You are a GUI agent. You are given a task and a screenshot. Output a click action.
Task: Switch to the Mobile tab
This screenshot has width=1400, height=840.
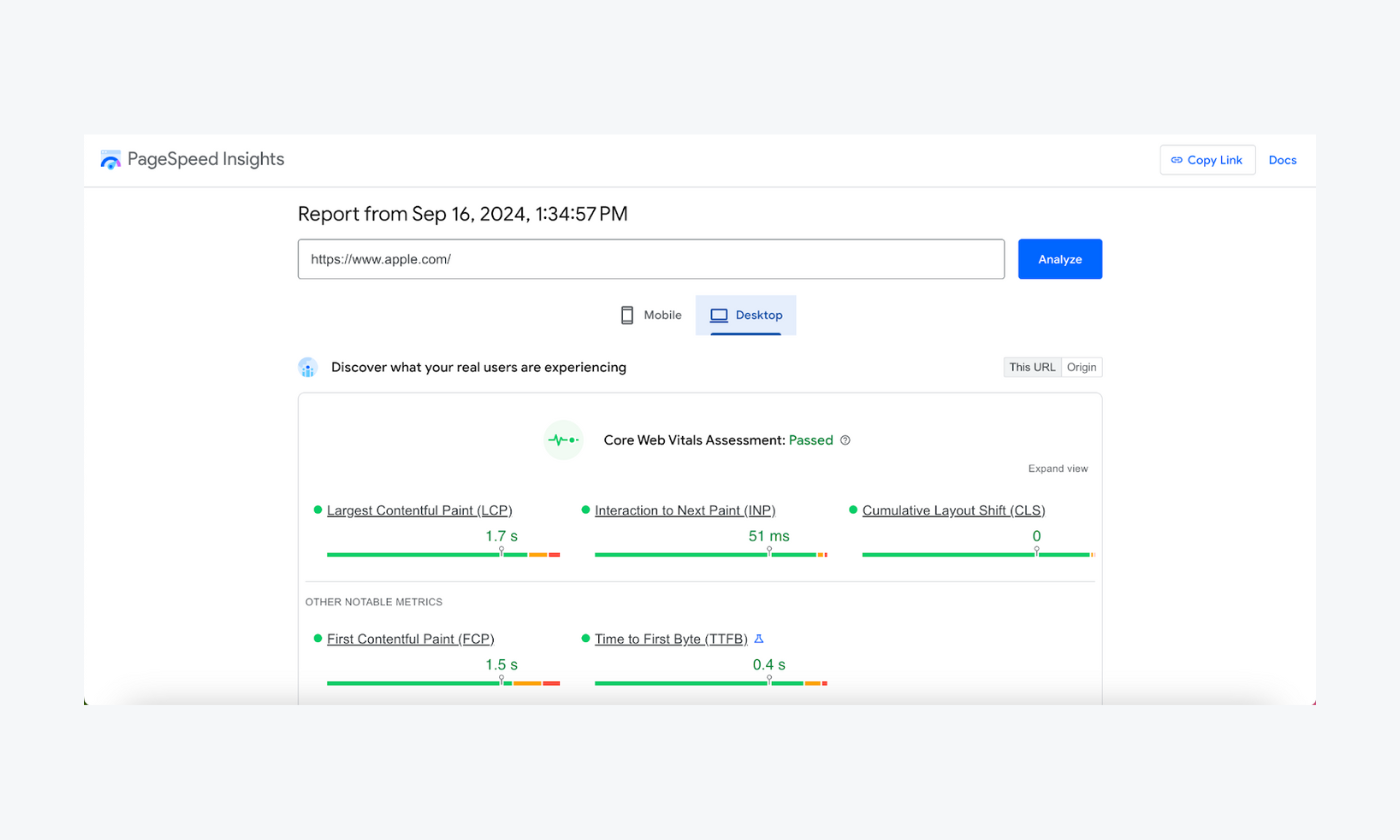tap(651, 314)
